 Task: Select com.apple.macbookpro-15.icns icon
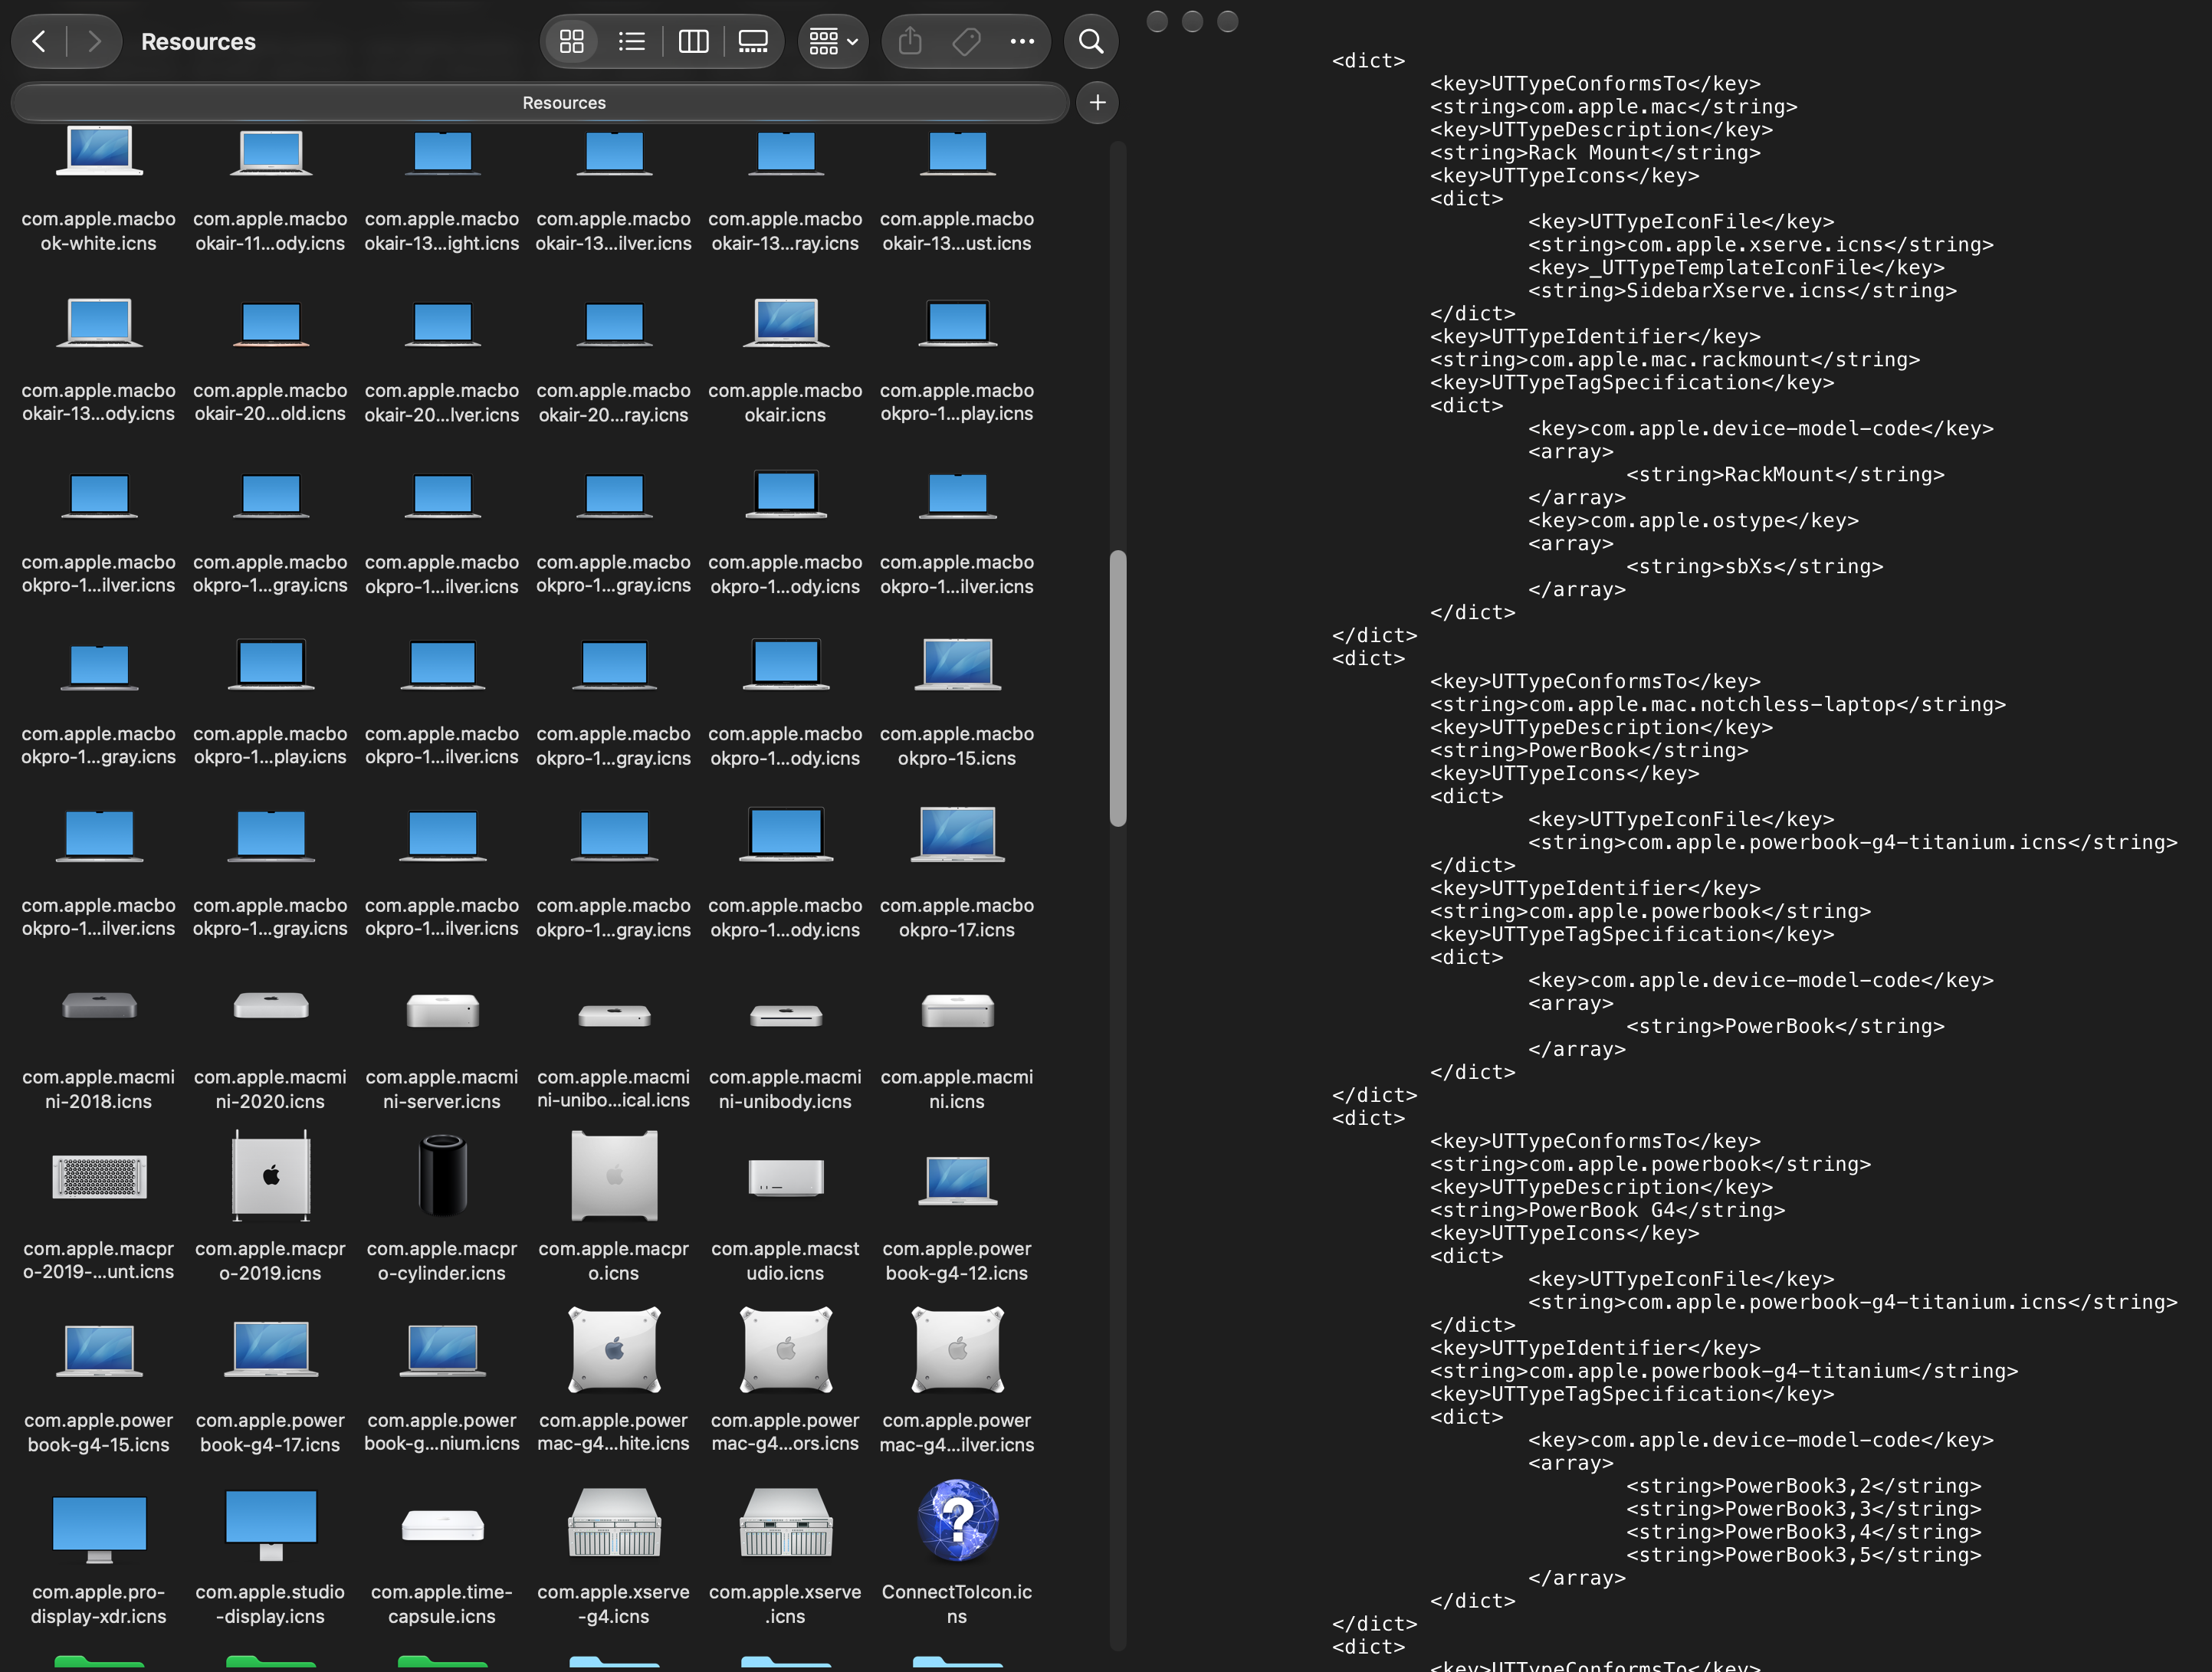pos(957,665)
